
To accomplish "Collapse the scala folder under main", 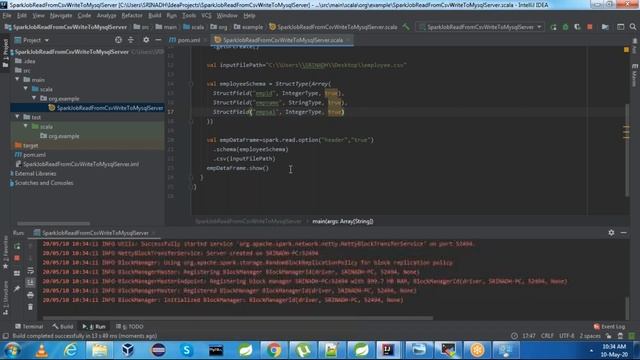I will tap(26, 89).
